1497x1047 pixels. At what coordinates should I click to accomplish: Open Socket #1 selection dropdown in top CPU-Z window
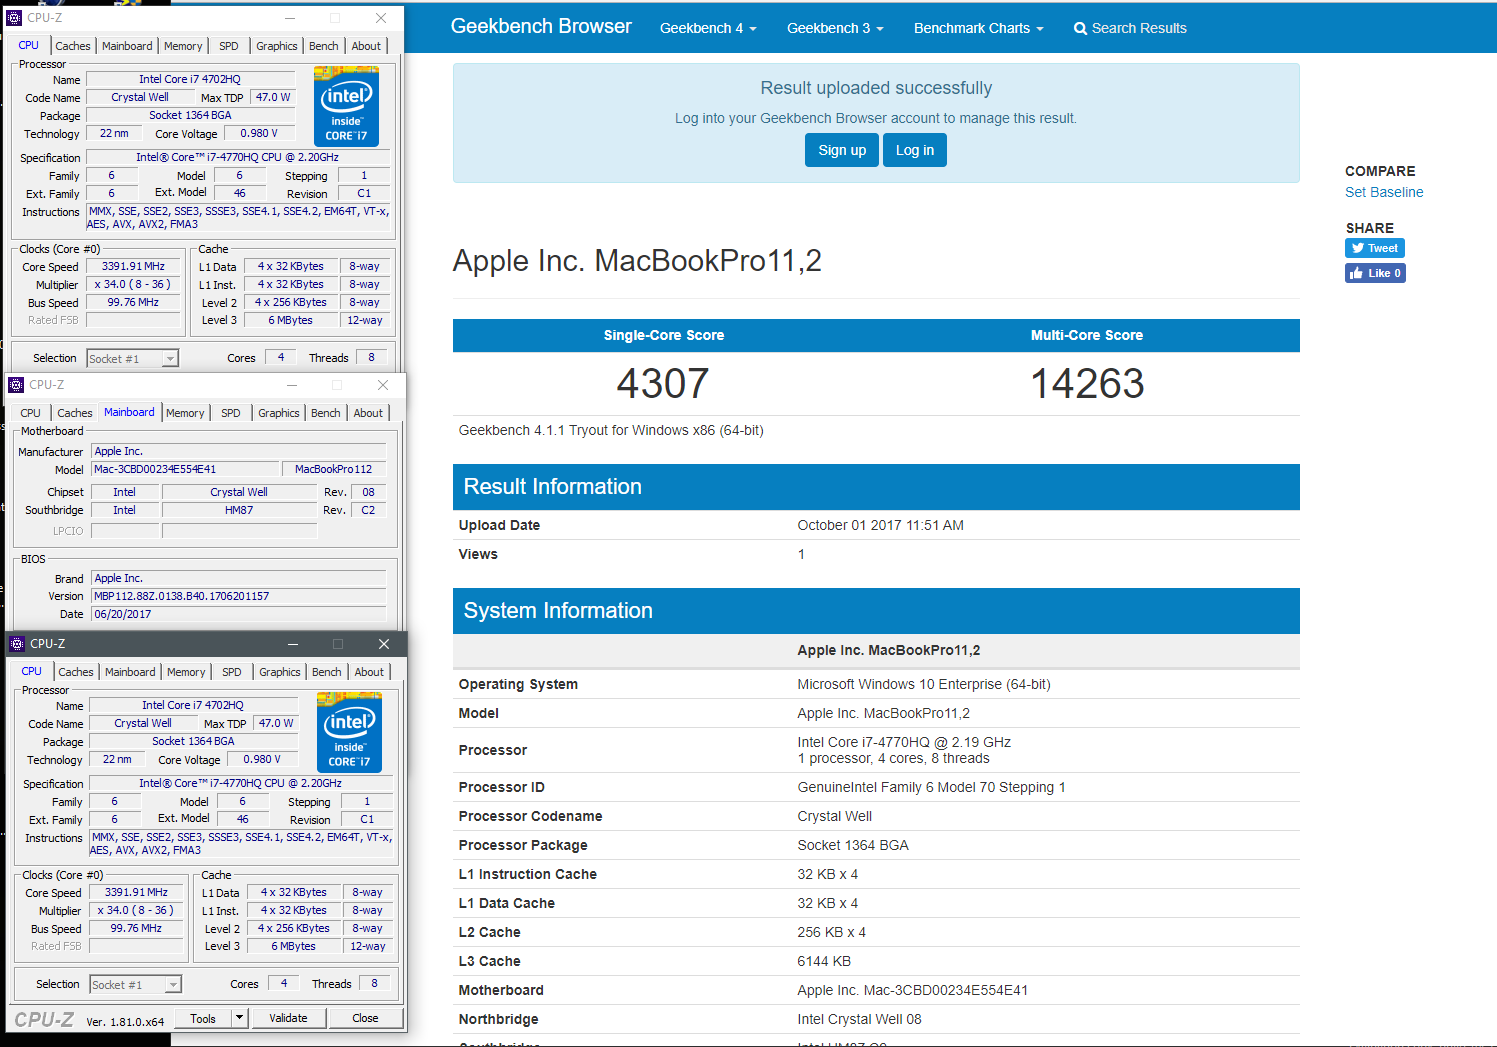(x=170, y=359)
